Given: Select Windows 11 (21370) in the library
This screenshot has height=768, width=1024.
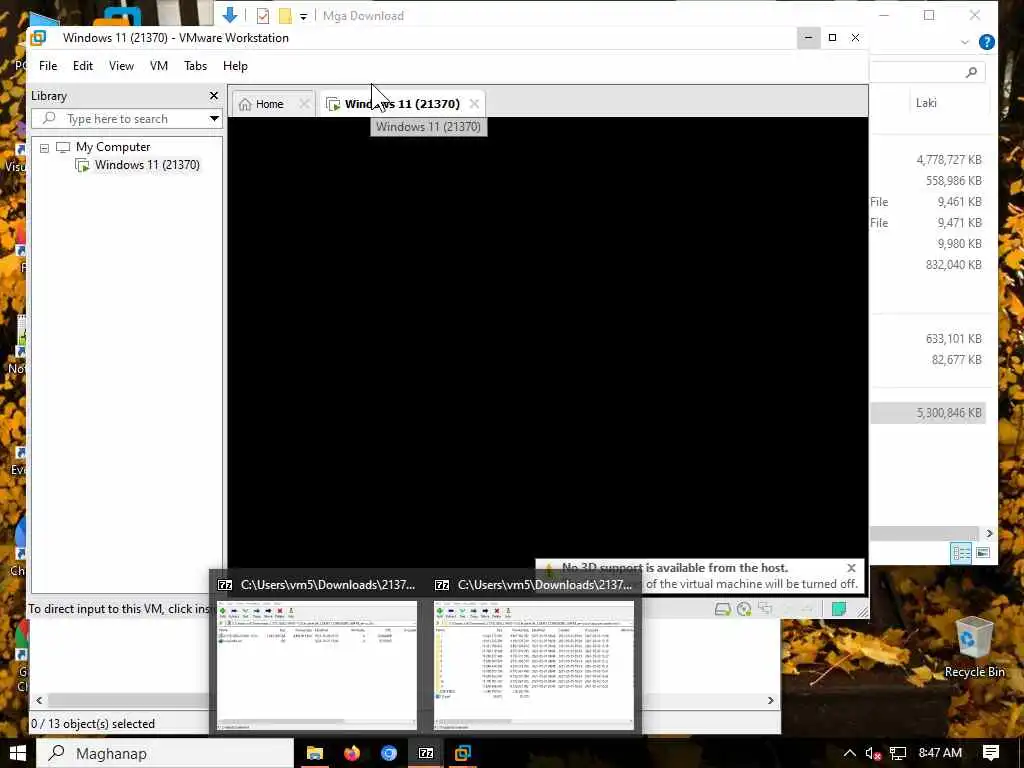Looking at the screenshot, I should (x=147, y=165).
